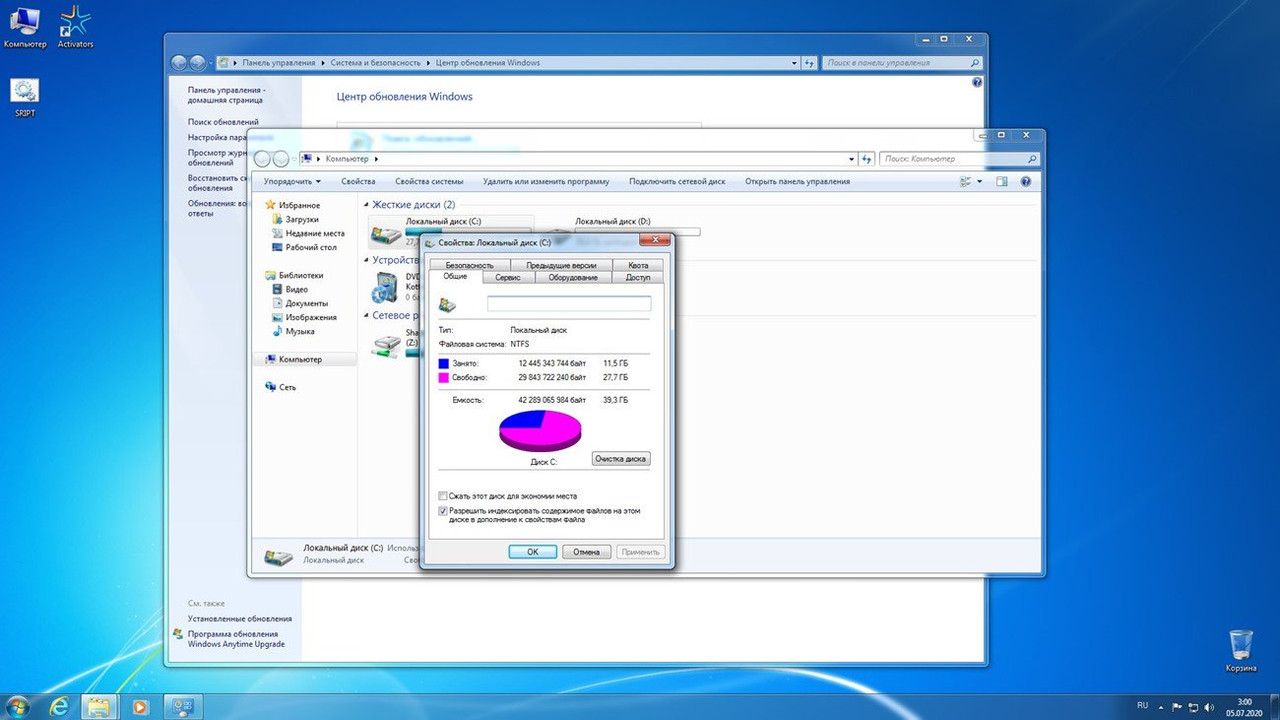Select Недавние места in navigation pane
1280x720 pixels.
308,233
